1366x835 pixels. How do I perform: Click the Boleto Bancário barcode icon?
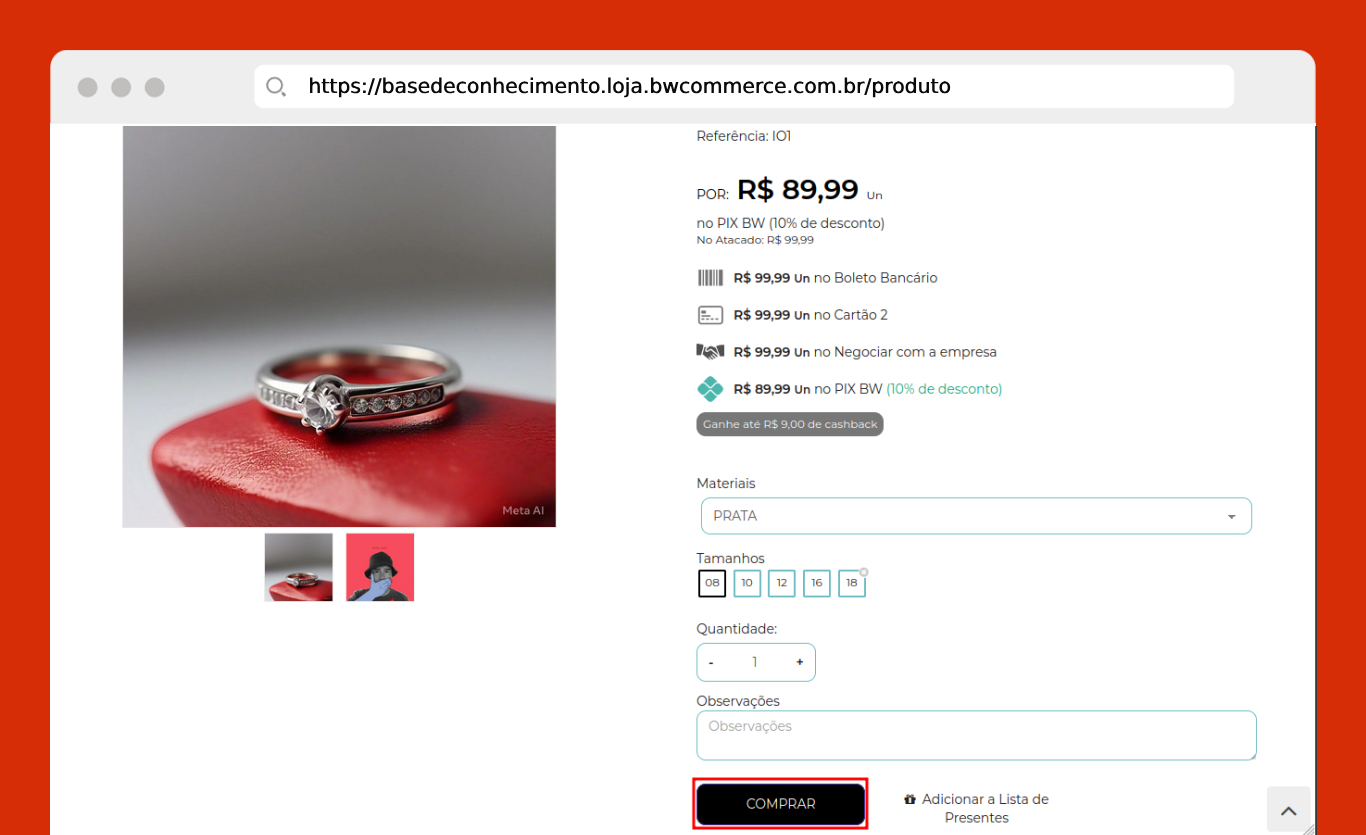tap(710, 278)
